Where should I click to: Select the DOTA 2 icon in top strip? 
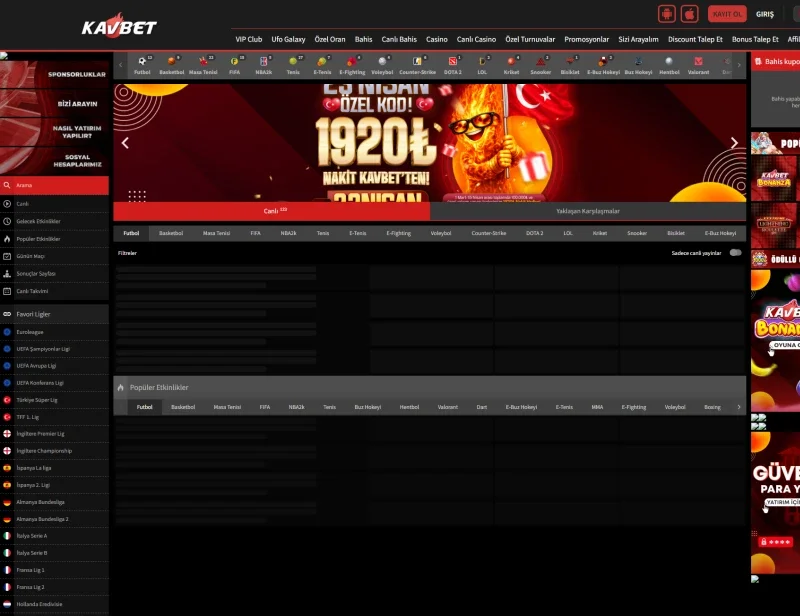click(453, 61)
